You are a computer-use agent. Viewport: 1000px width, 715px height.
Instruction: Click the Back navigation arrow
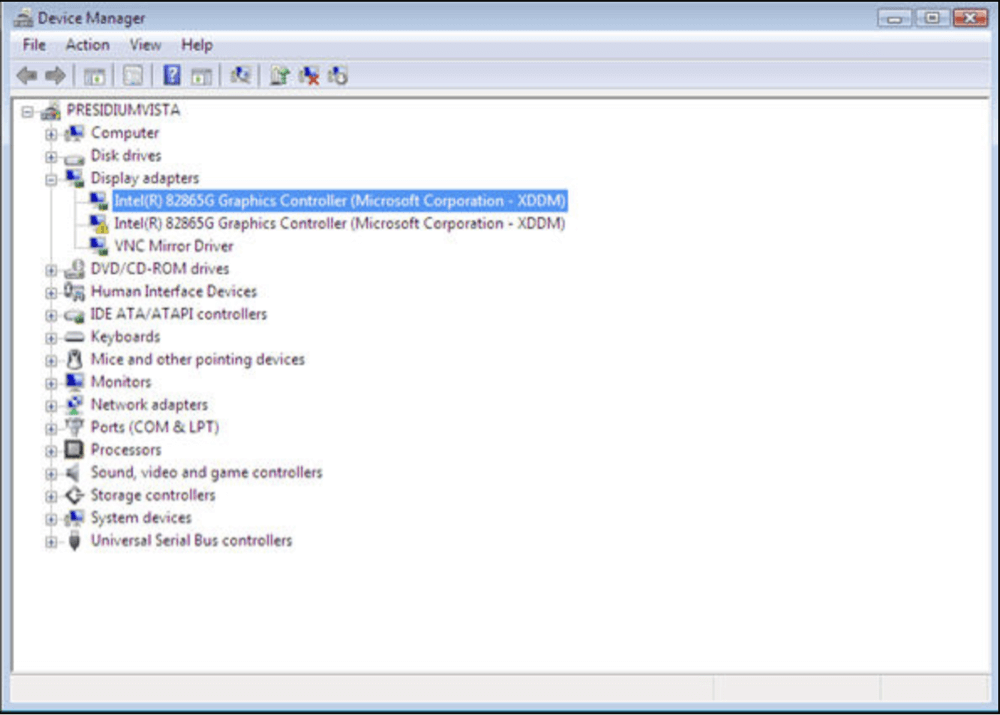26,76
